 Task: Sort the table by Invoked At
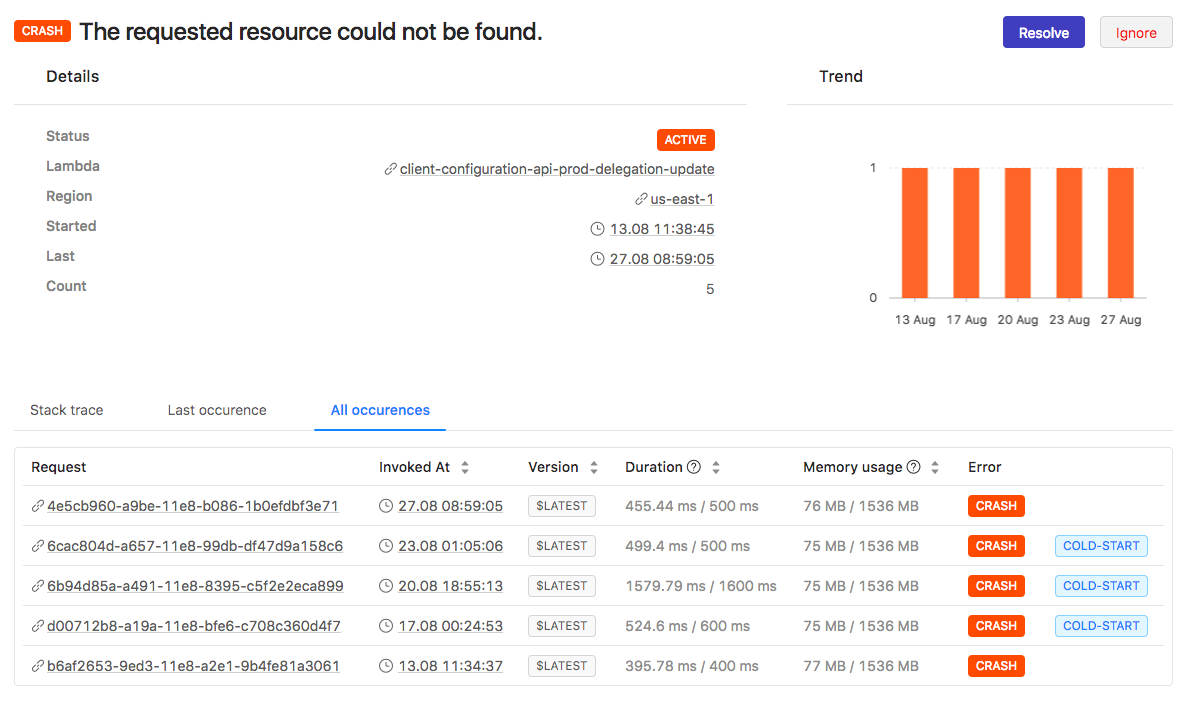tap(465, 467)
